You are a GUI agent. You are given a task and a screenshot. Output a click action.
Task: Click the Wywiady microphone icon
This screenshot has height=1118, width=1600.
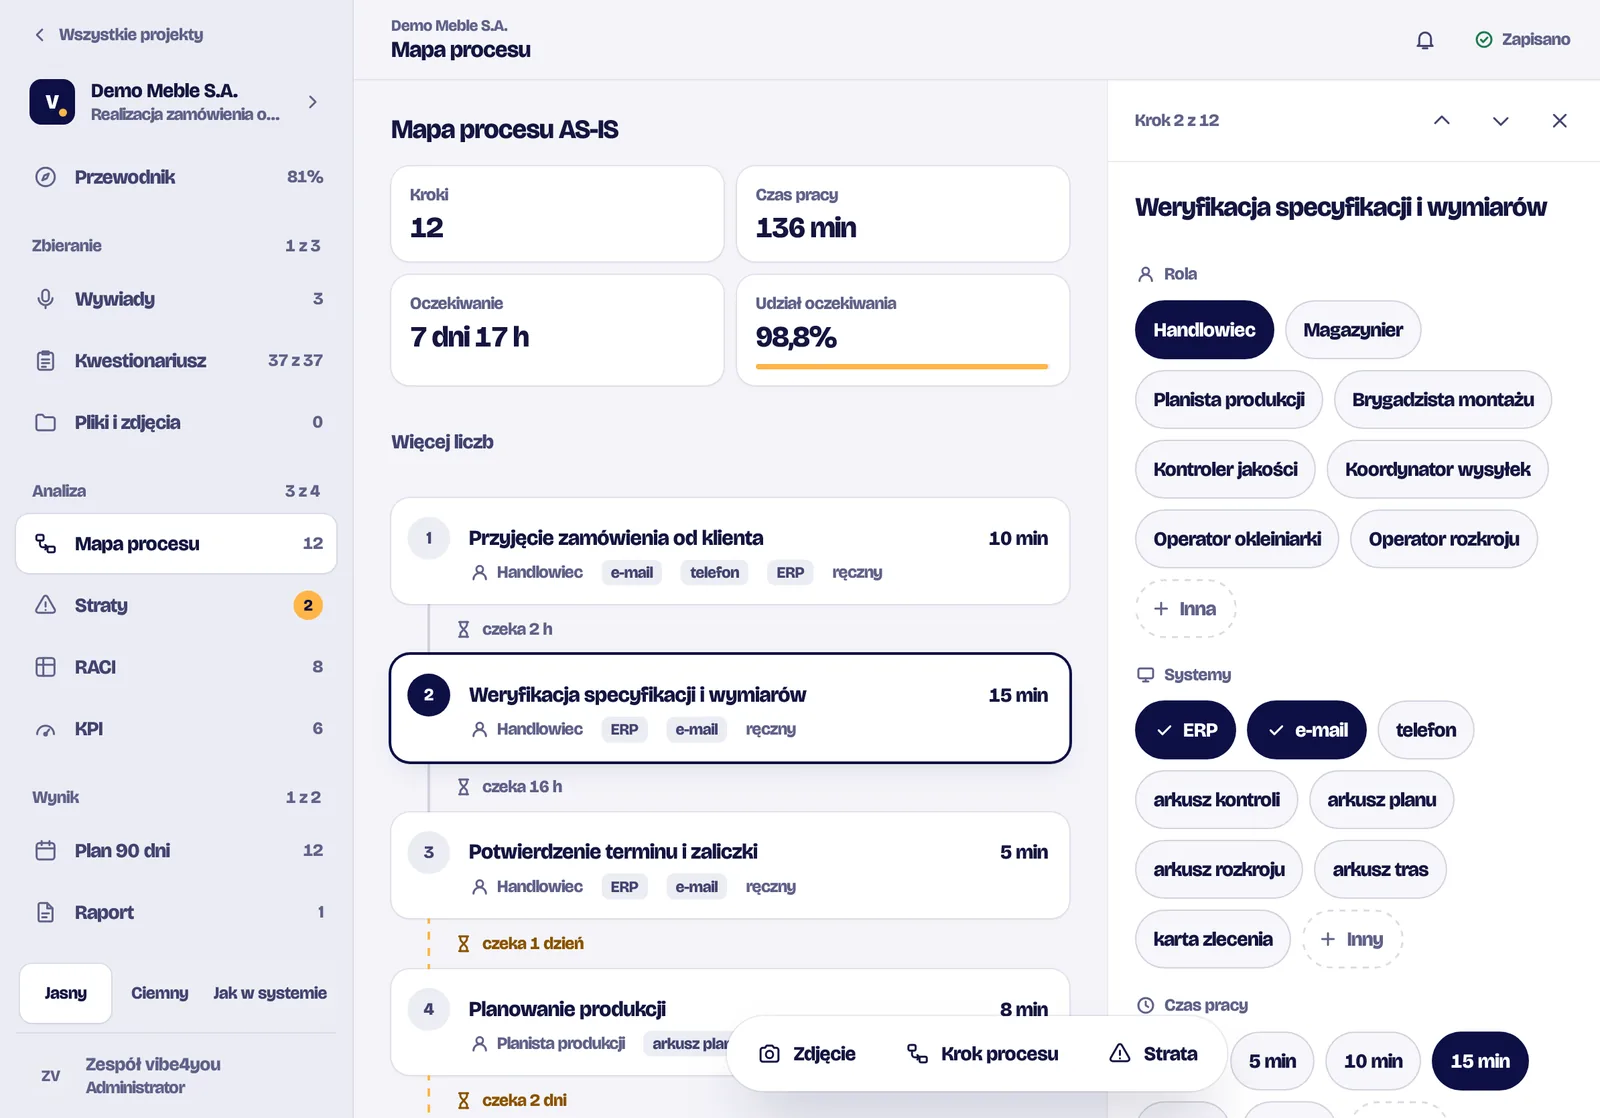[x=46, y=299]
